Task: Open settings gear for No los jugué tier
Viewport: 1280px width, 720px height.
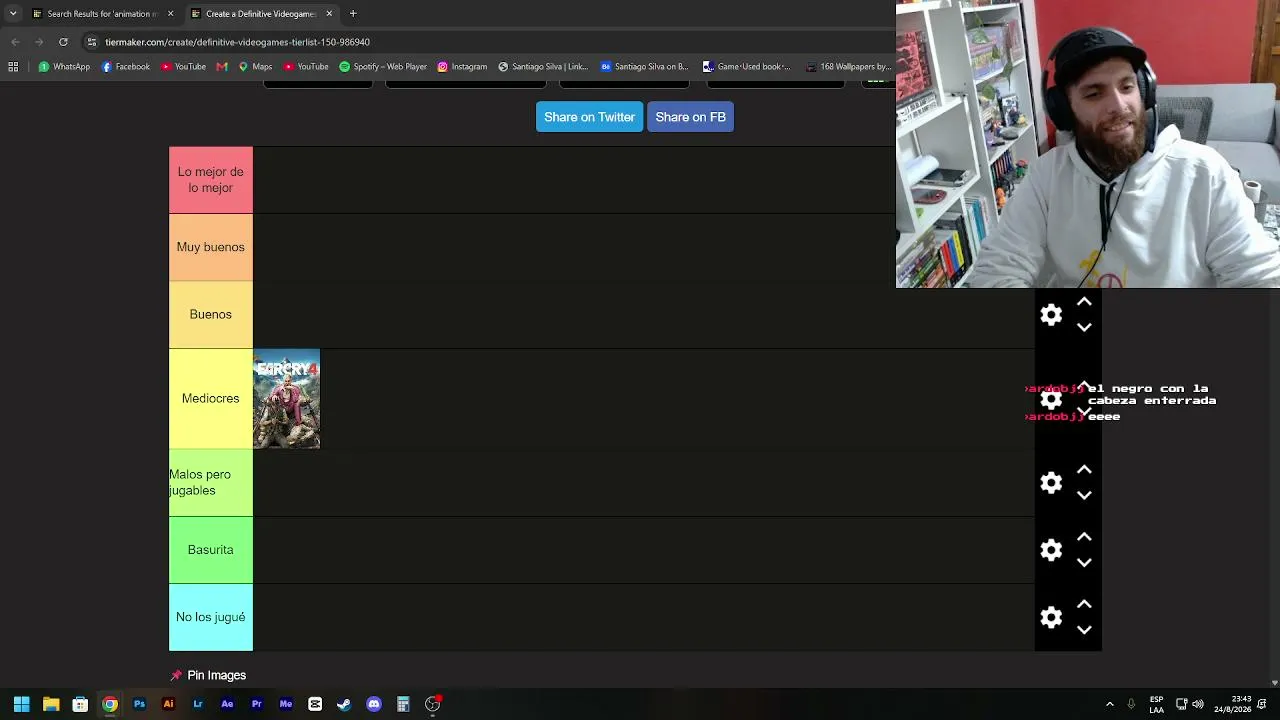Action: click(x=1051, y=618)
